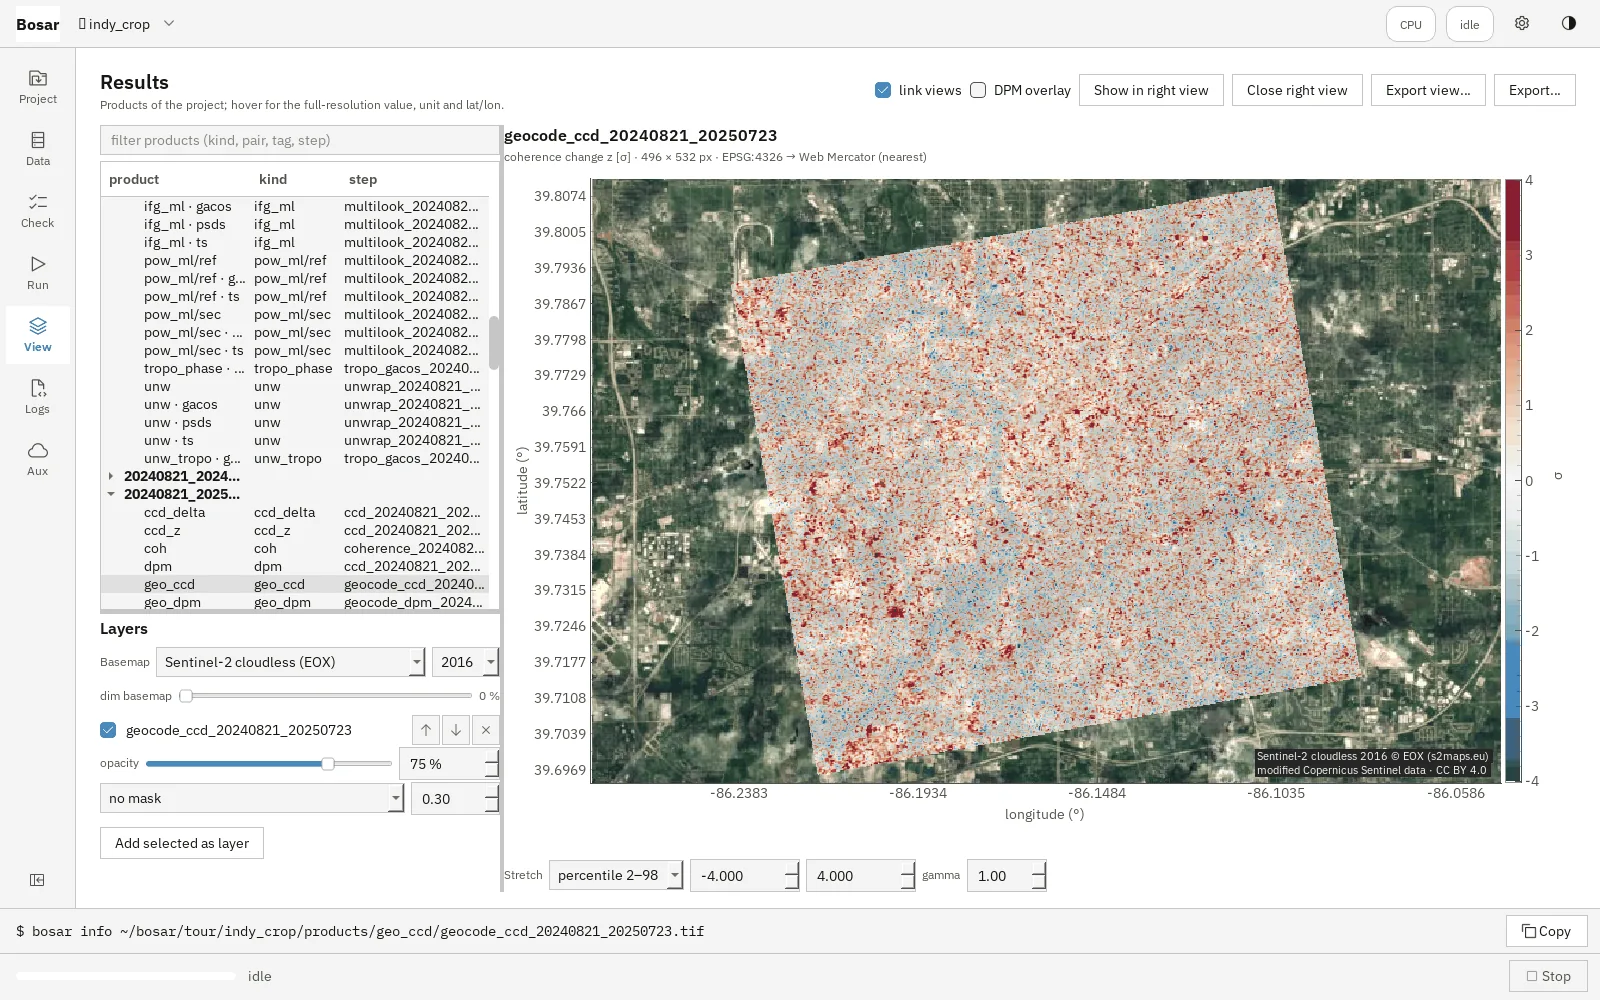Move layer up with the arrow icon
The height and width of the screenshot is (1000, 1600).
pos(426,730)
